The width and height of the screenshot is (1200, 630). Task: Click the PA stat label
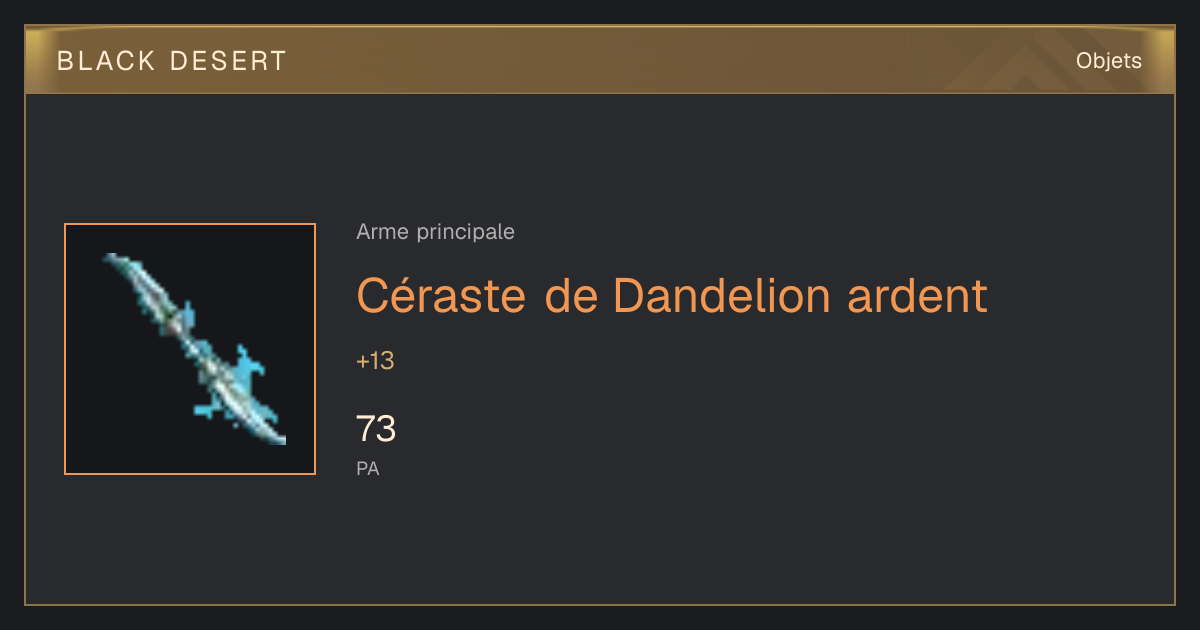pos(368,468)
